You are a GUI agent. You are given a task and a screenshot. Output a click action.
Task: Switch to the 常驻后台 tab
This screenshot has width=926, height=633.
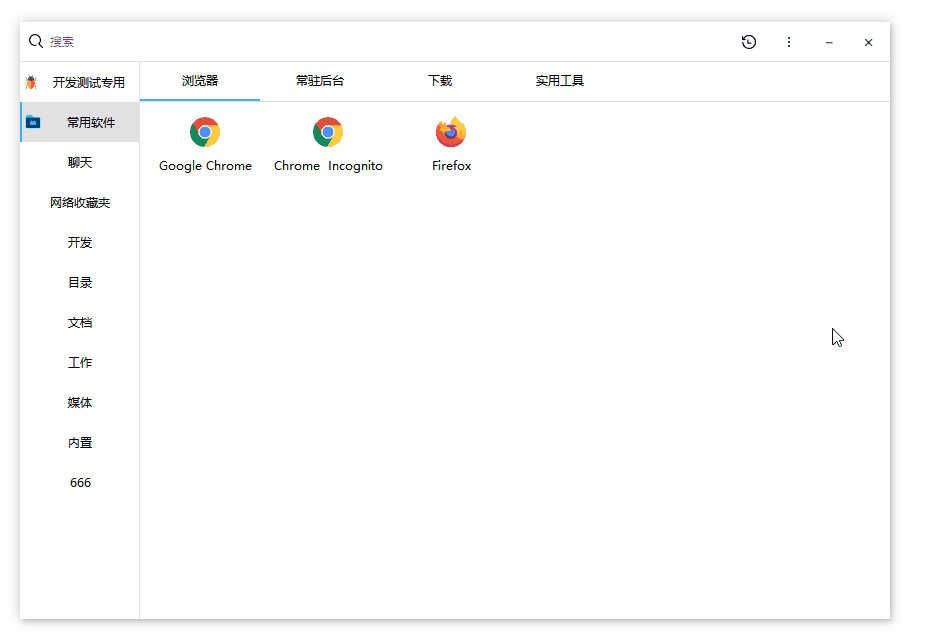(319, 81)
